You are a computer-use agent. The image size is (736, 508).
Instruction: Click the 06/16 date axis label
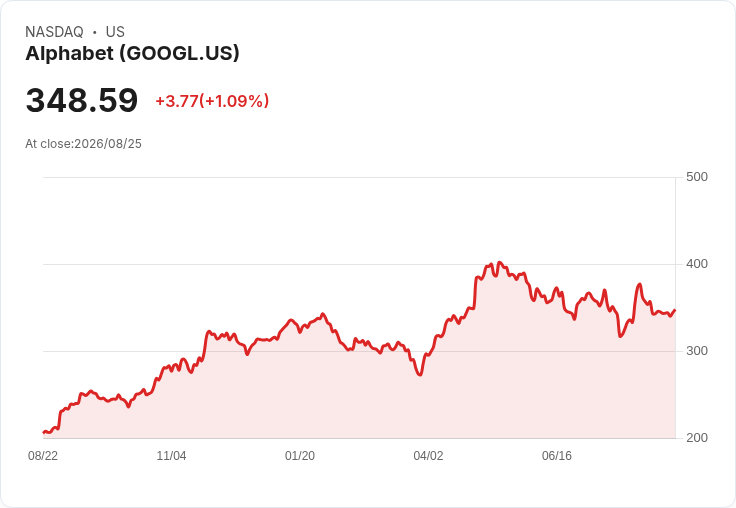click(x=557, y=456)
